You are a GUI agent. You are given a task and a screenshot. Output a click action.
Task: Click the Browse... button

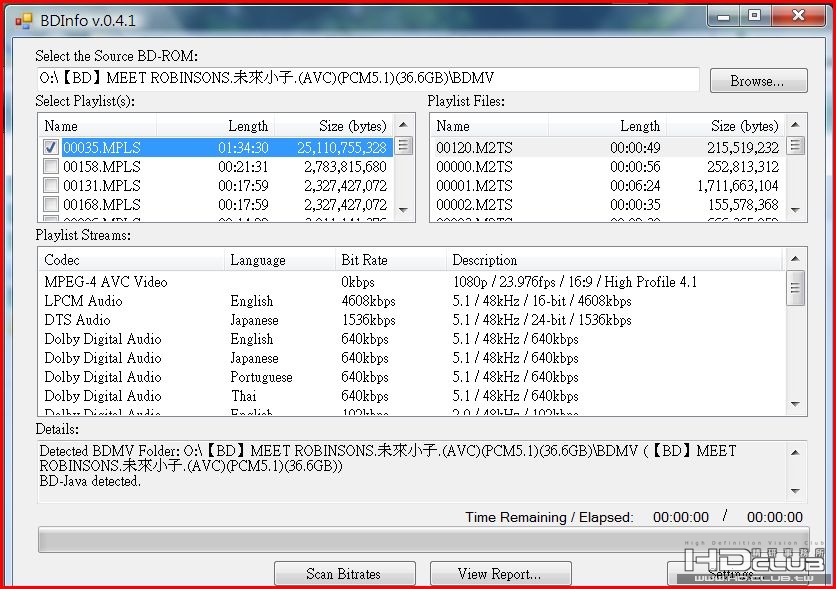click(x=758, y=81)
